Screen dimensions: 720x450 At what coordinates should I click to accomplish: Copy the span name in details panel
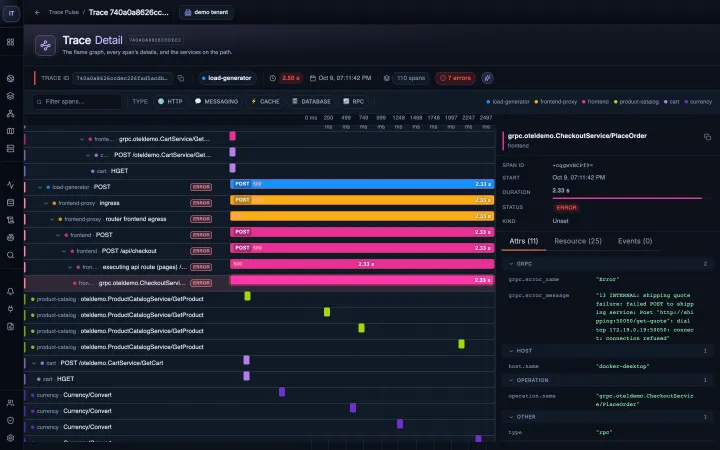point(707,137)
